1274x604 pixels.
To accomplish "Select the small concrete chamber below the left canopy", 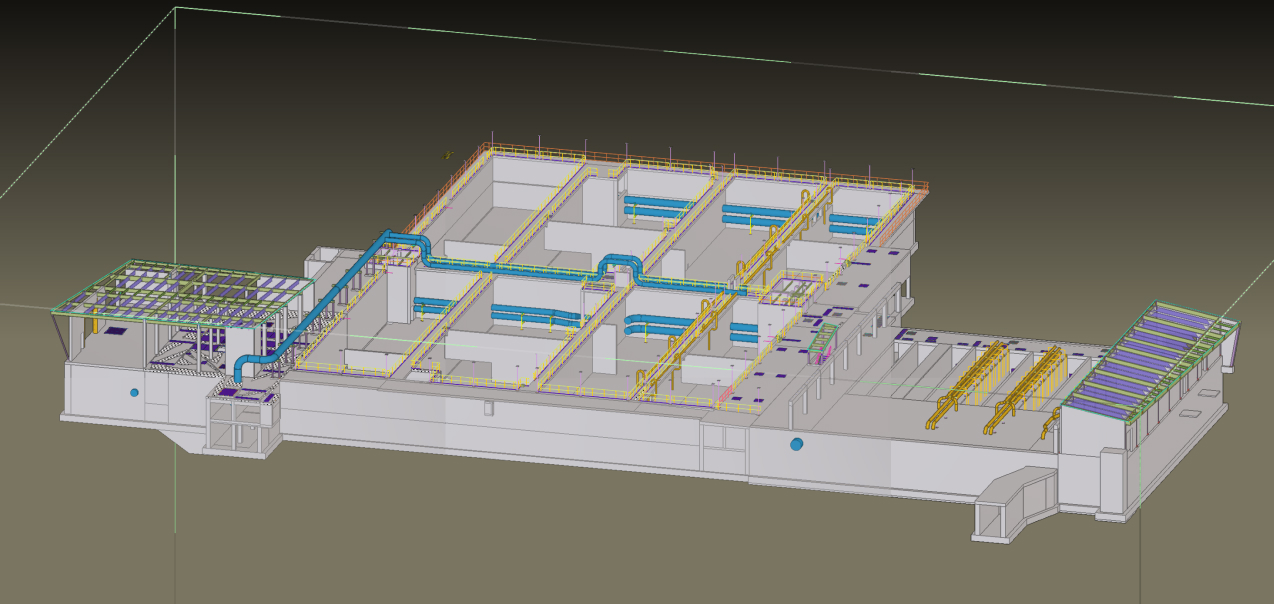I will (x=240, y=420).
